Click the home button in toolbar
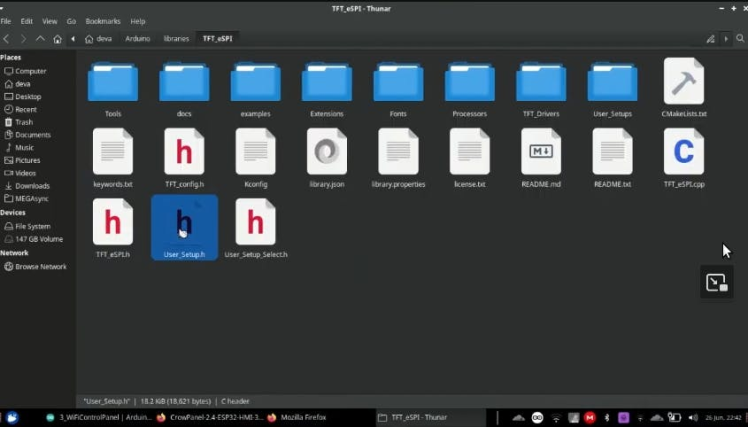This screenshot has width=748, height=427. click(x=57, y=39)
